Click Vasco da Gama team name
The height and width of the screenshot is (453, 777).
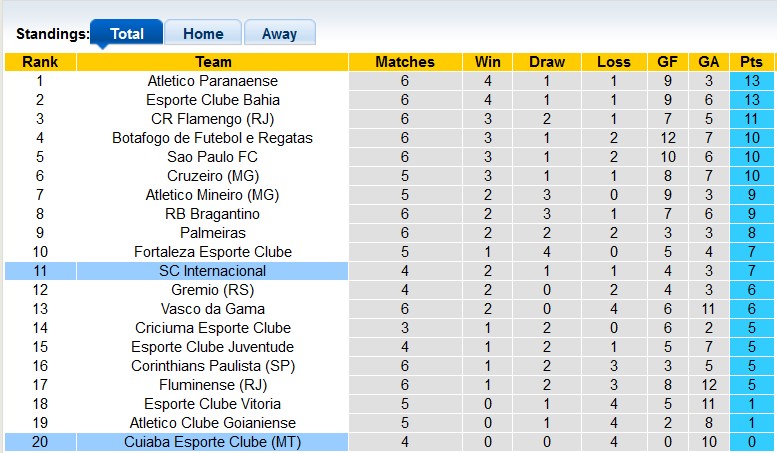pos(212,309)
